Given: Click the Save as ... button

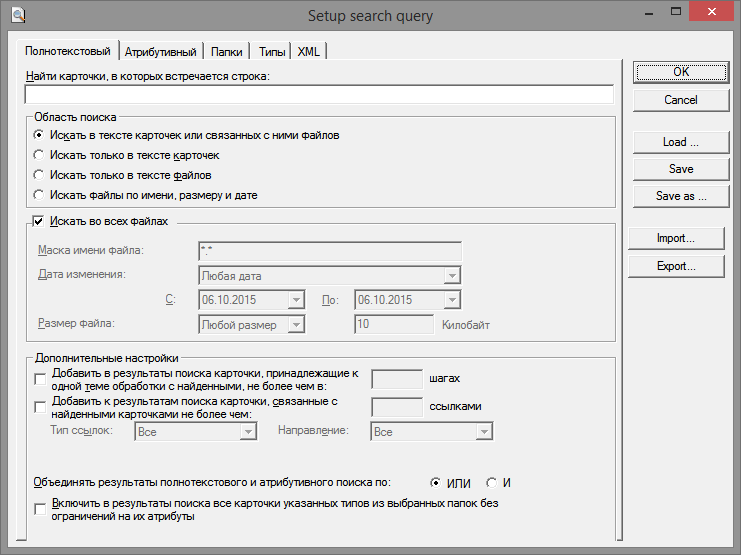Looking at the screenshot, I should (x=680, y=196).
